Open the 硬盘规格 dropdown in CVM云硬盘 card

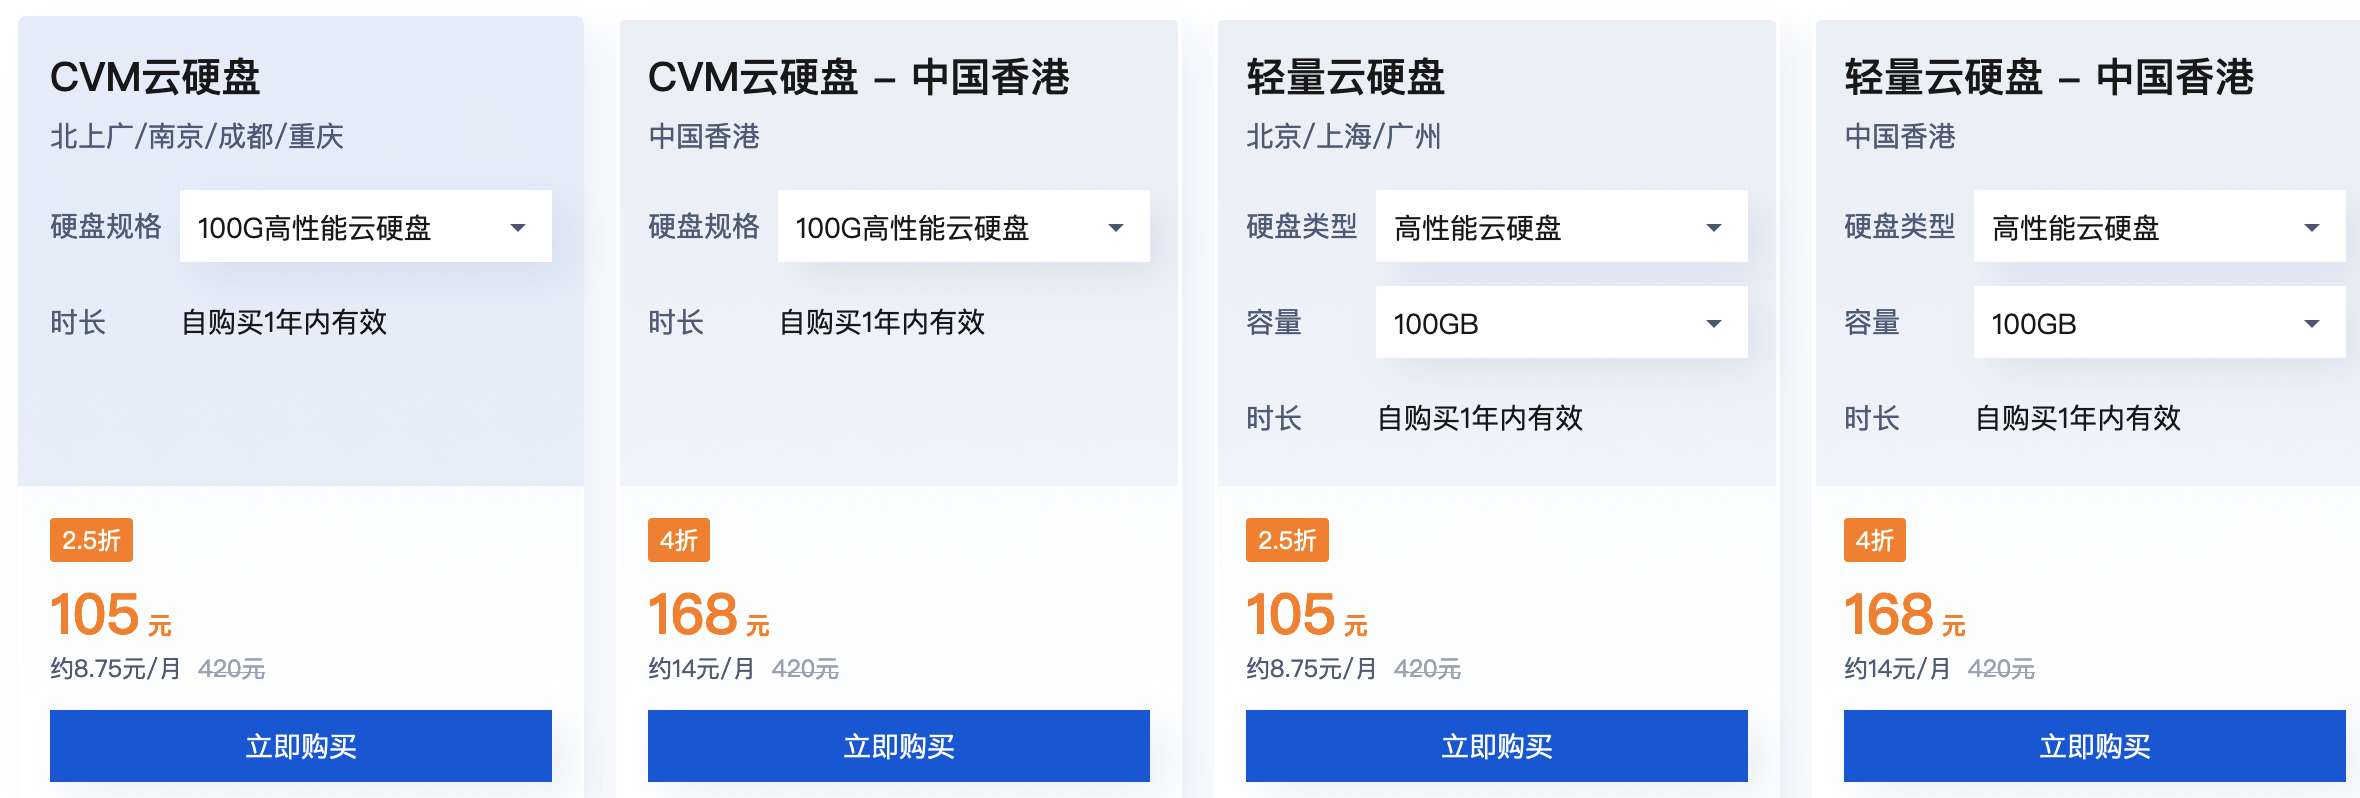tap(365, 226)
